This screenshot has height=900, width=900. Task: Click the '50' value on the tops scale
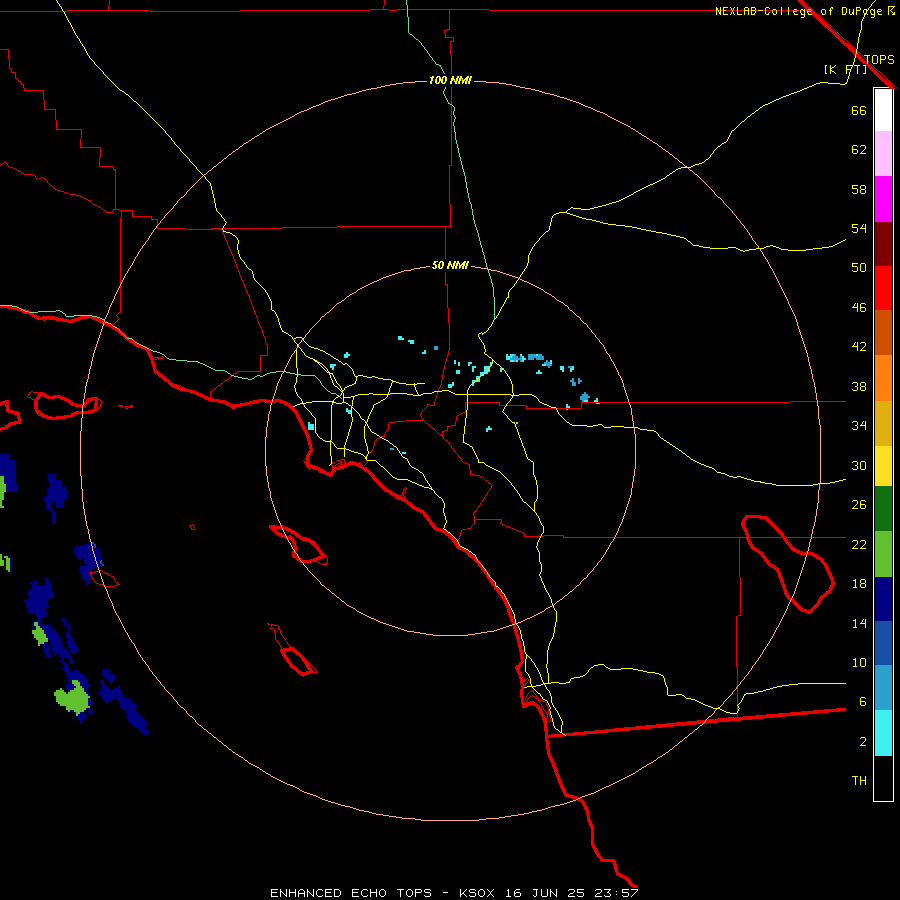859,267
